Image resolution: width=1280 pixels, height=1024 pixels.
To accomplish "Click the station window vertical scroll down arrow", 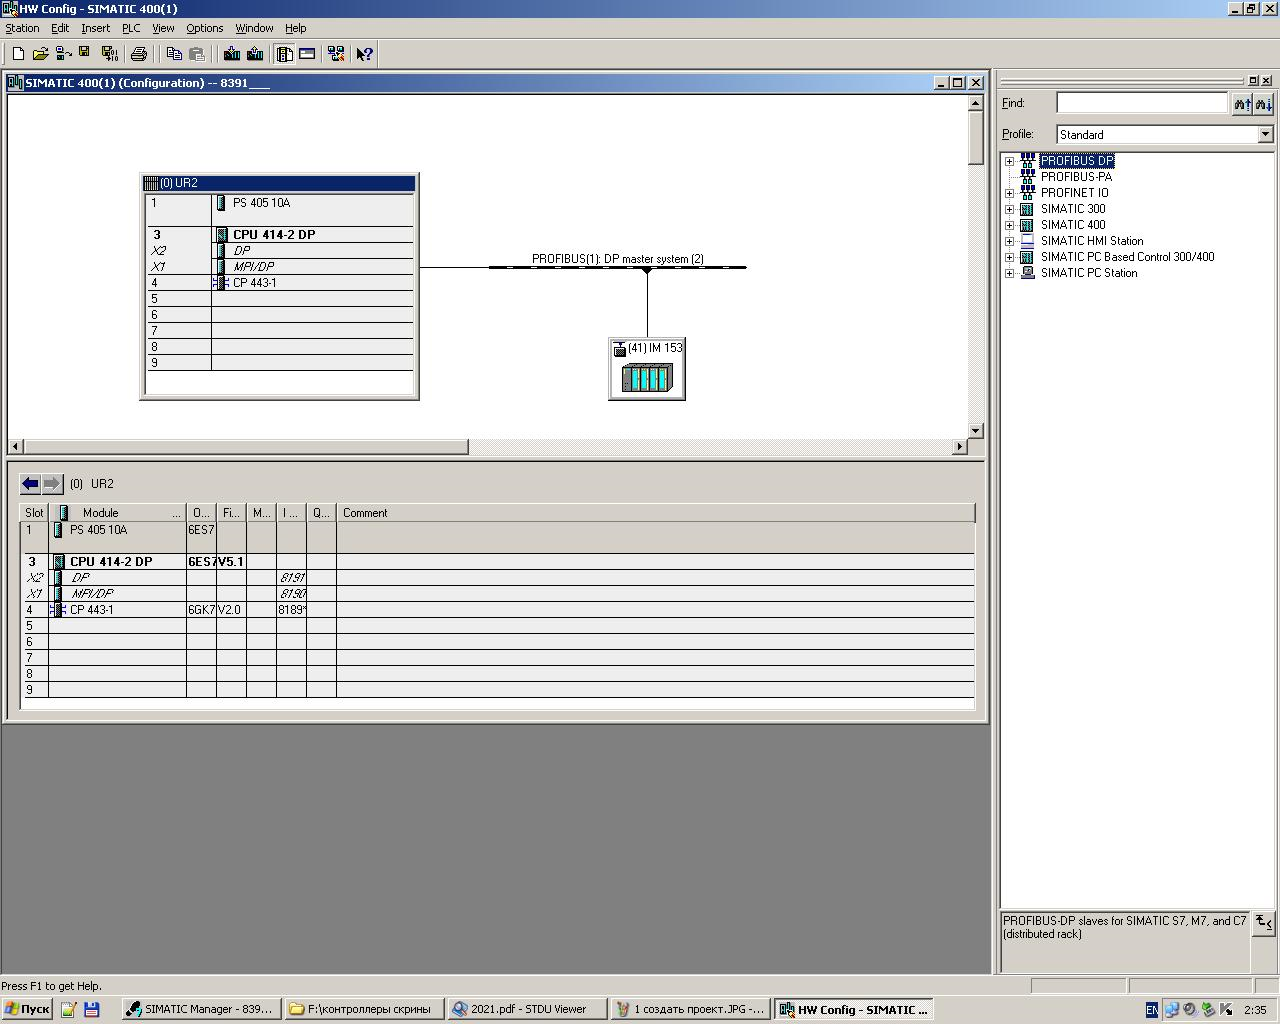I will (976, 431).
